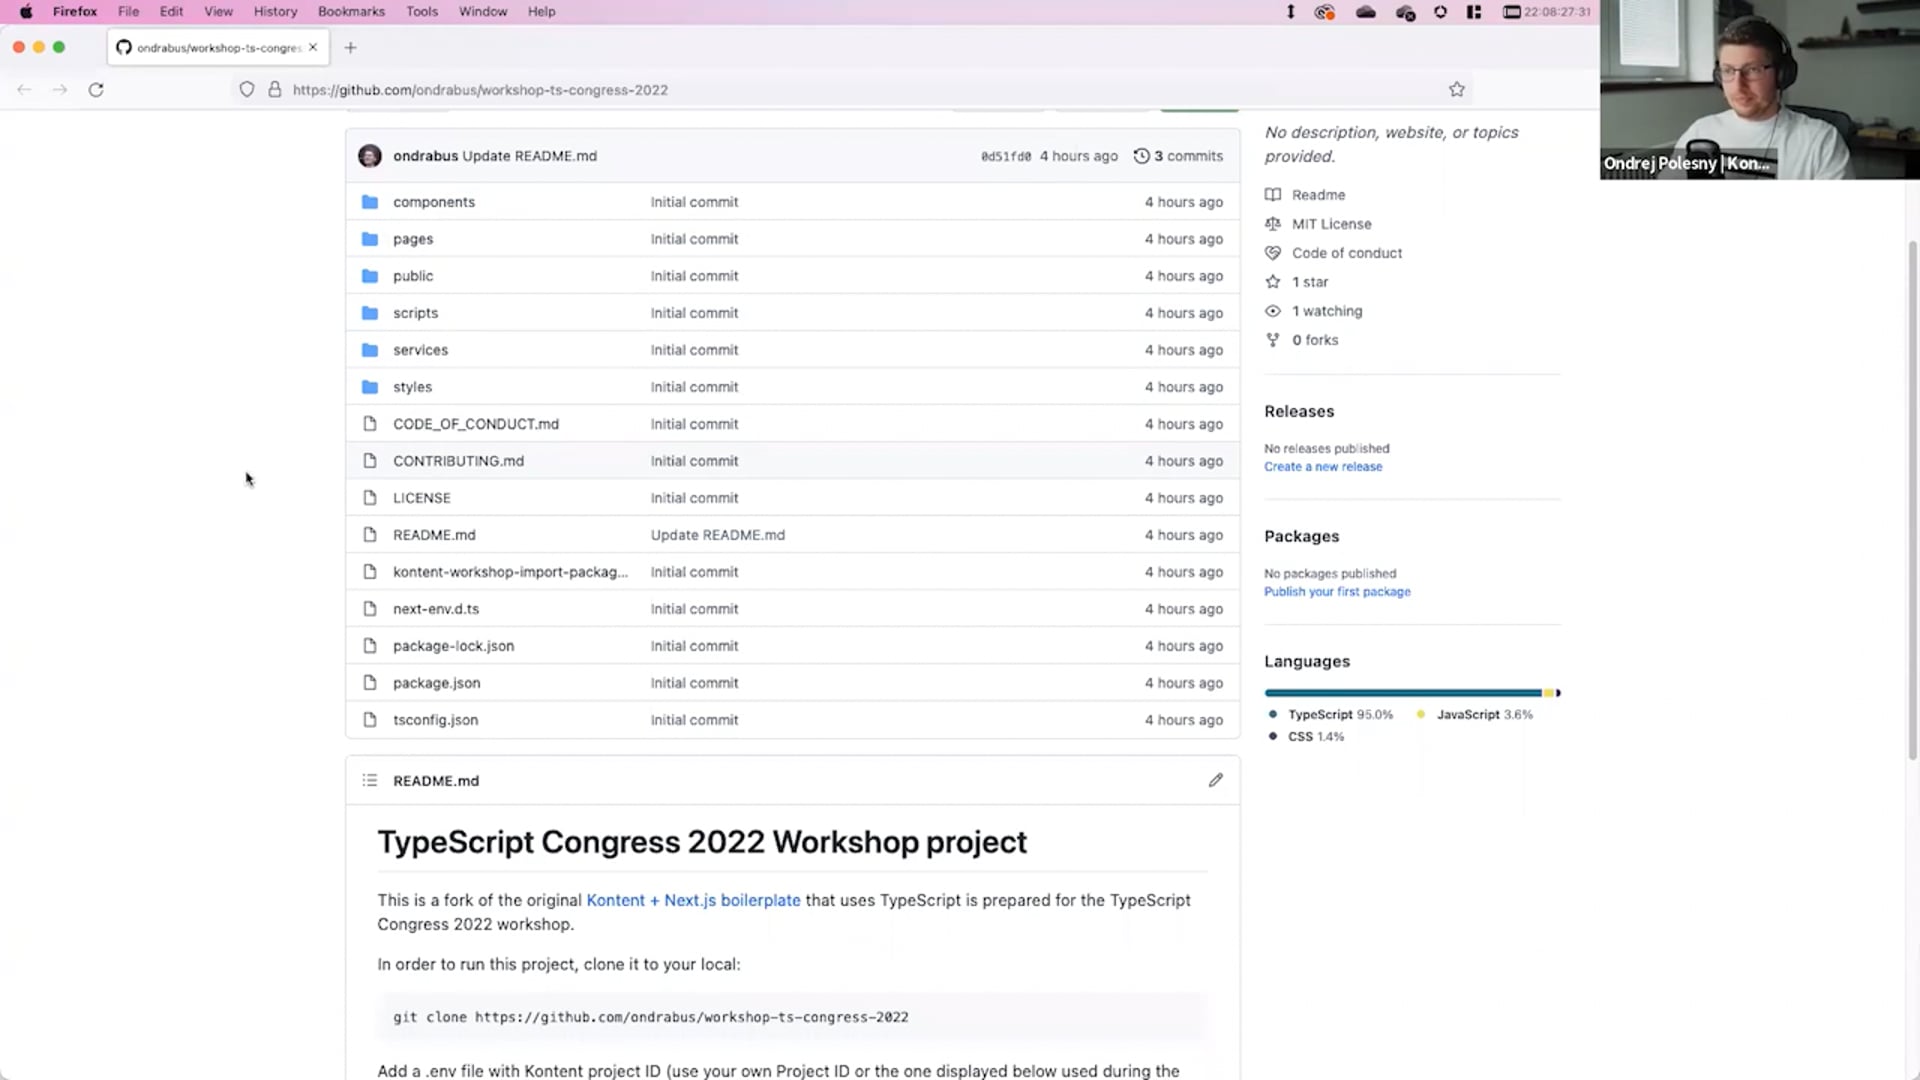Click the Kontent + Next.js boilerplate link

coord(693,900)
